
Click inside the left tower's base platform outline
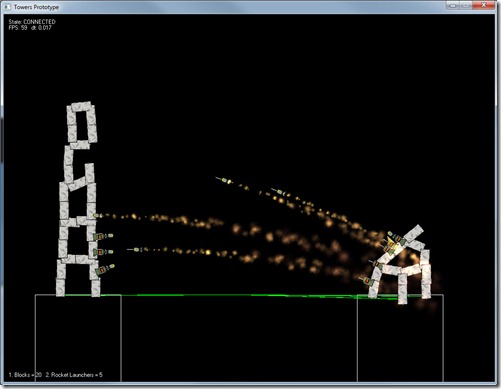(x=78, y=338)
